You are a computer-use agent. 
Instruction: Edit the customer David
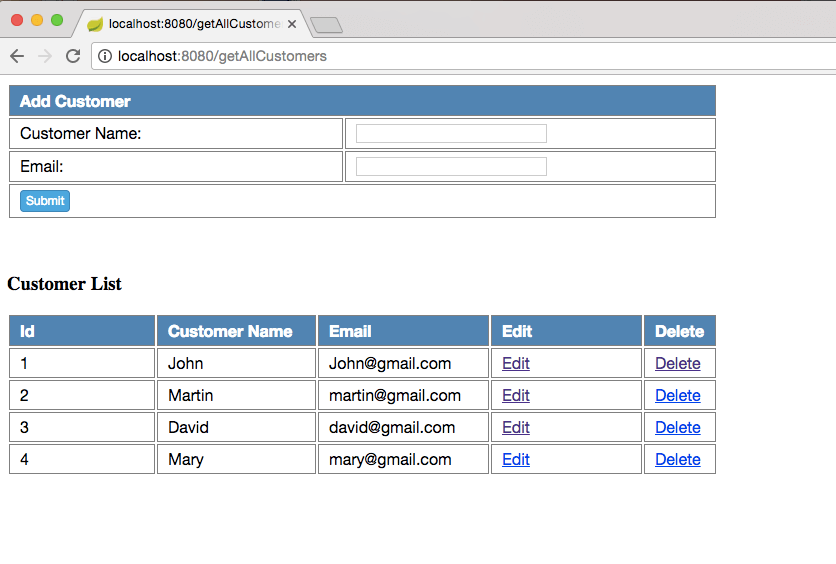[516, 428]
